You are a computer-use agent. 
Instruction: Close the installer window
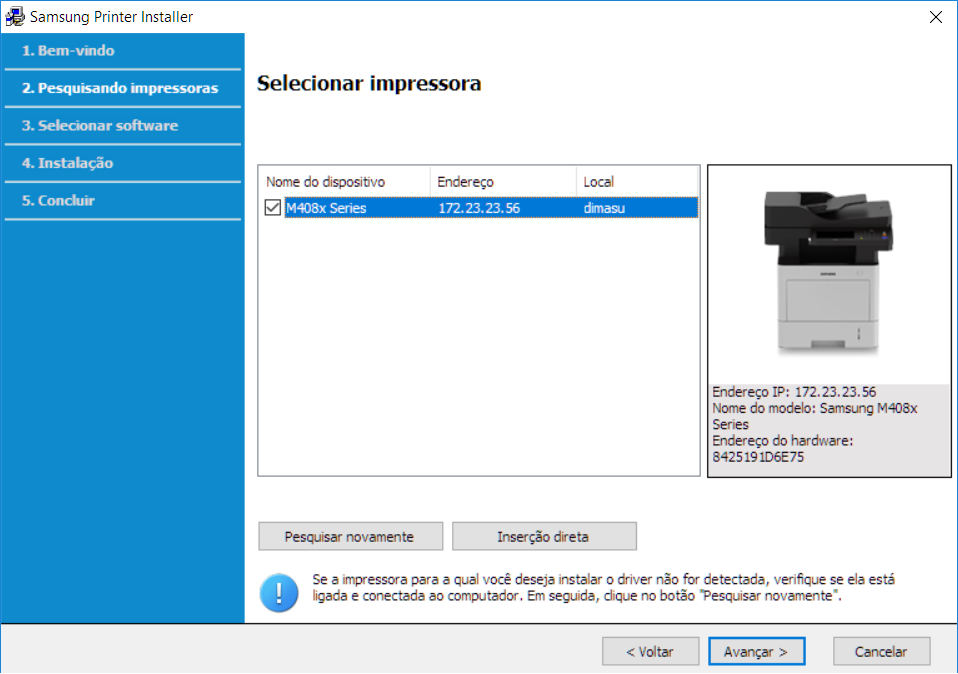(935, 17)
